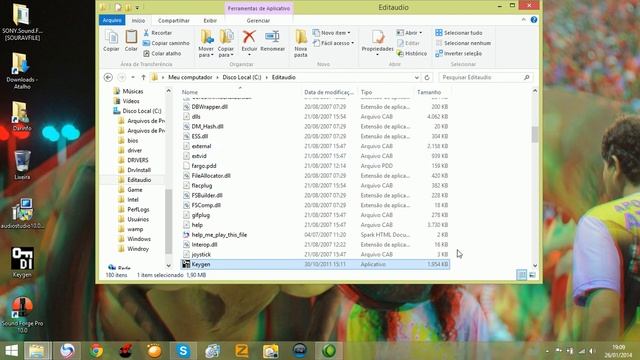The height and width of the screenshot is (360, 640).
Task: Click the Windows Start button
Action: 11,351
